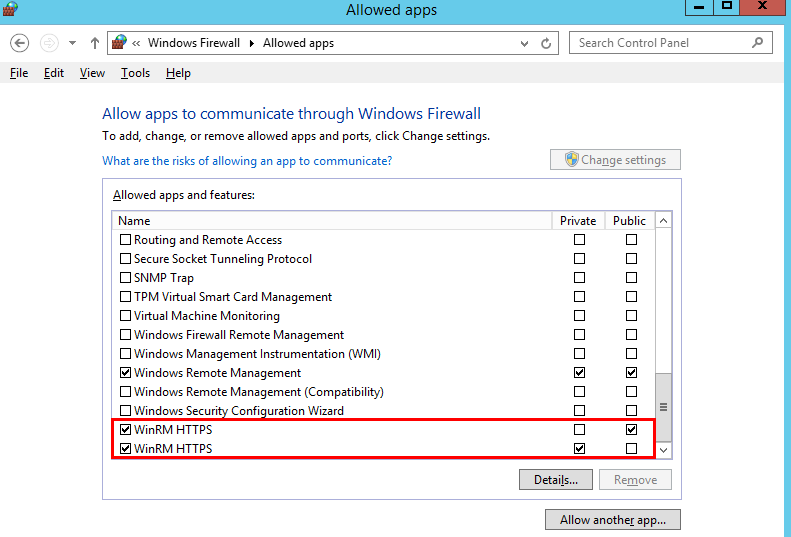Click the Public column header

coord(630,221)
